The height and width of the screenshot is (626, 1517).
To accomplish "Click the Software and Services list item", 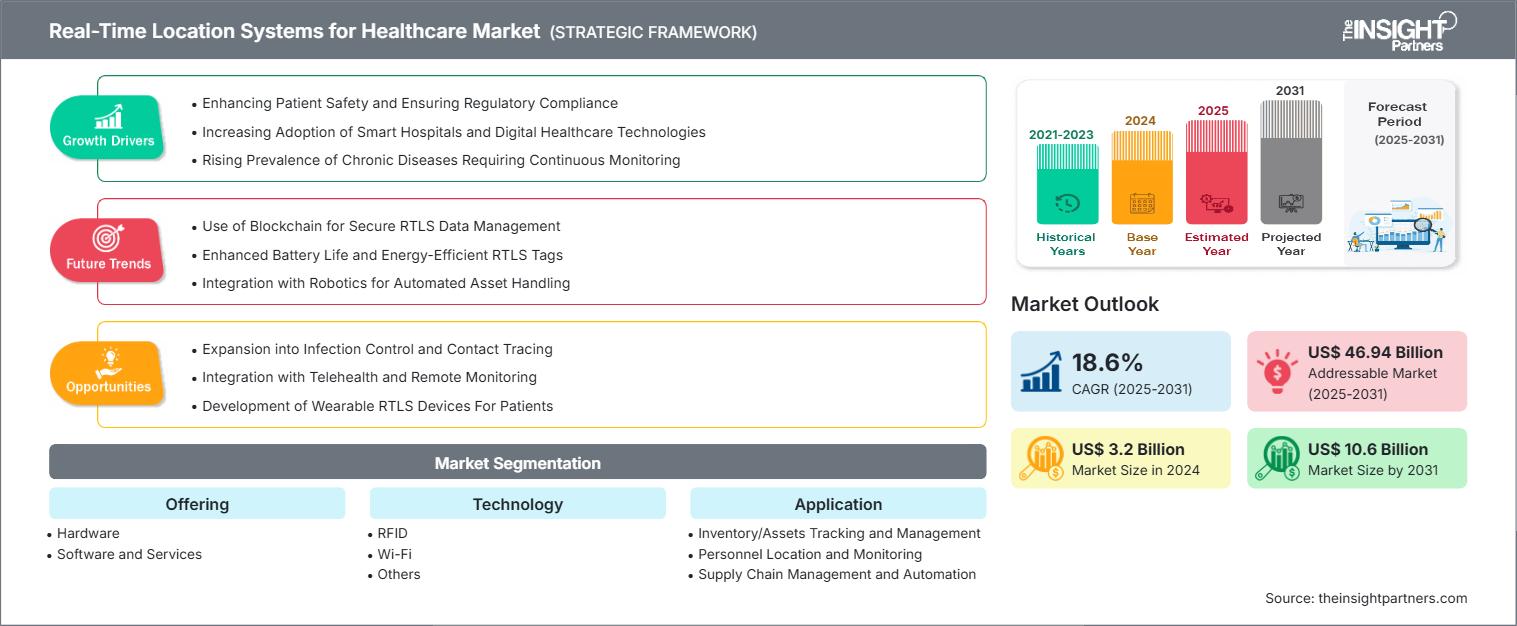I will tap(129, 554).
